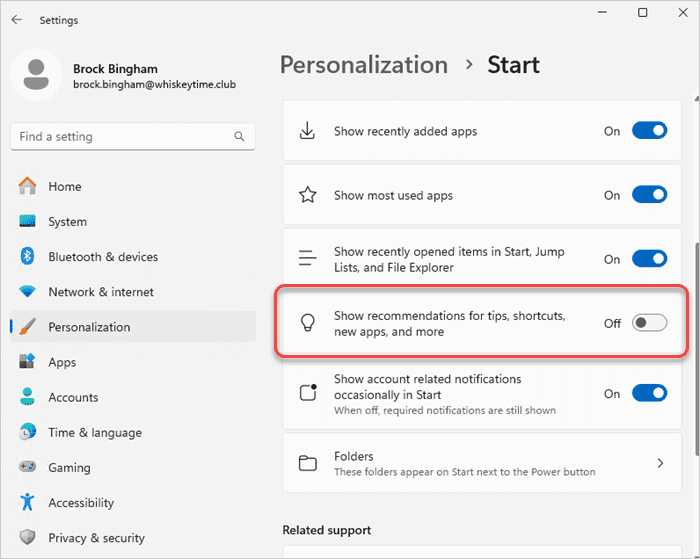Expand Folders settings chevron
The image size is (700, 559).
(660, 463)
